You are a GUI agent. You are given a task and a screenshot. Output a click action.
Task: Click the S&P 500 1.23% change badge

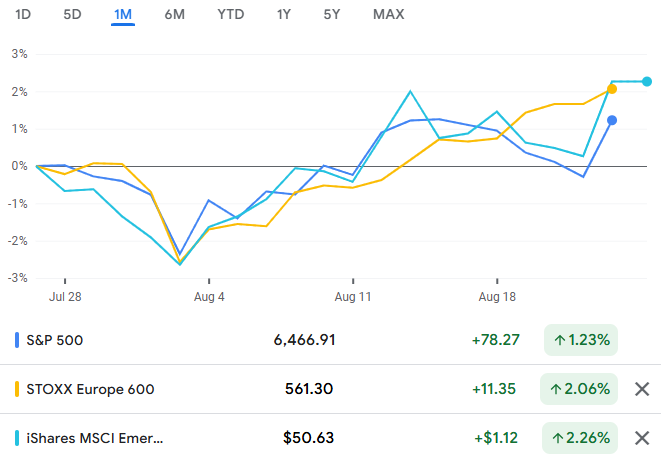[581, 340]
